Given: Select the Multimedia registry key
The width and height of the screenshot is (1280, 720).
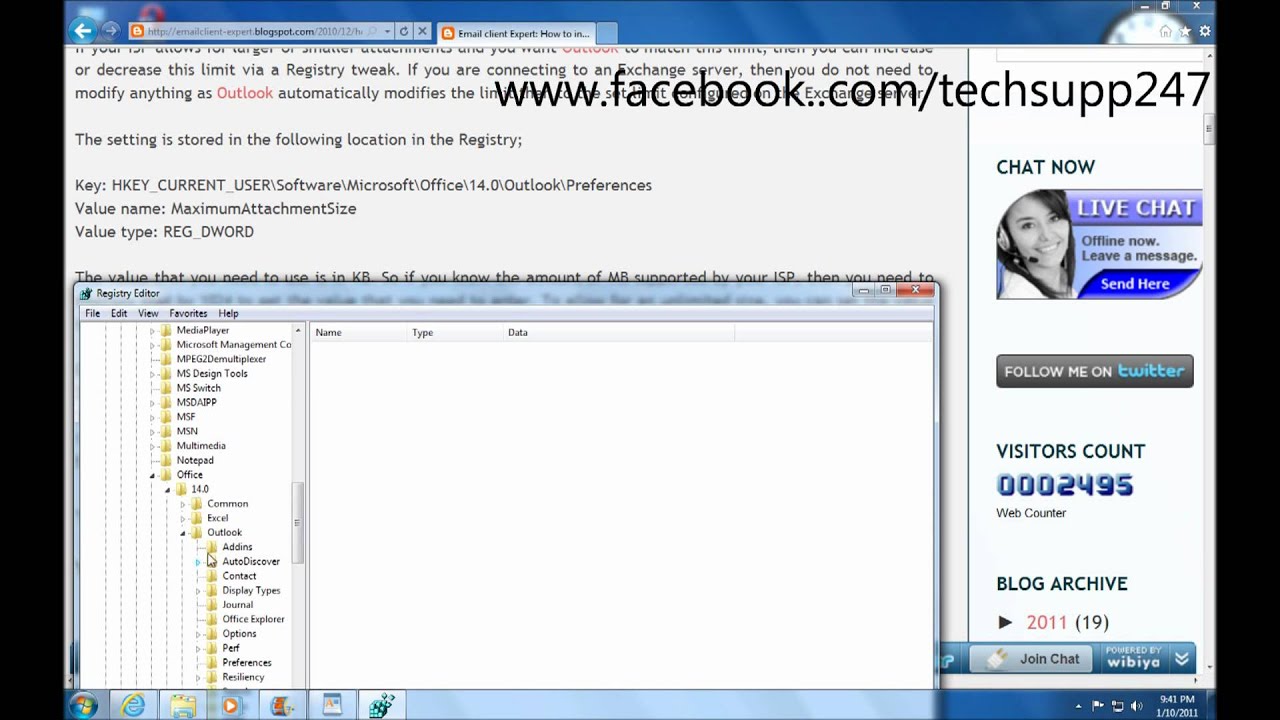Looking at the screenshot, I should [x=200, y=446].
